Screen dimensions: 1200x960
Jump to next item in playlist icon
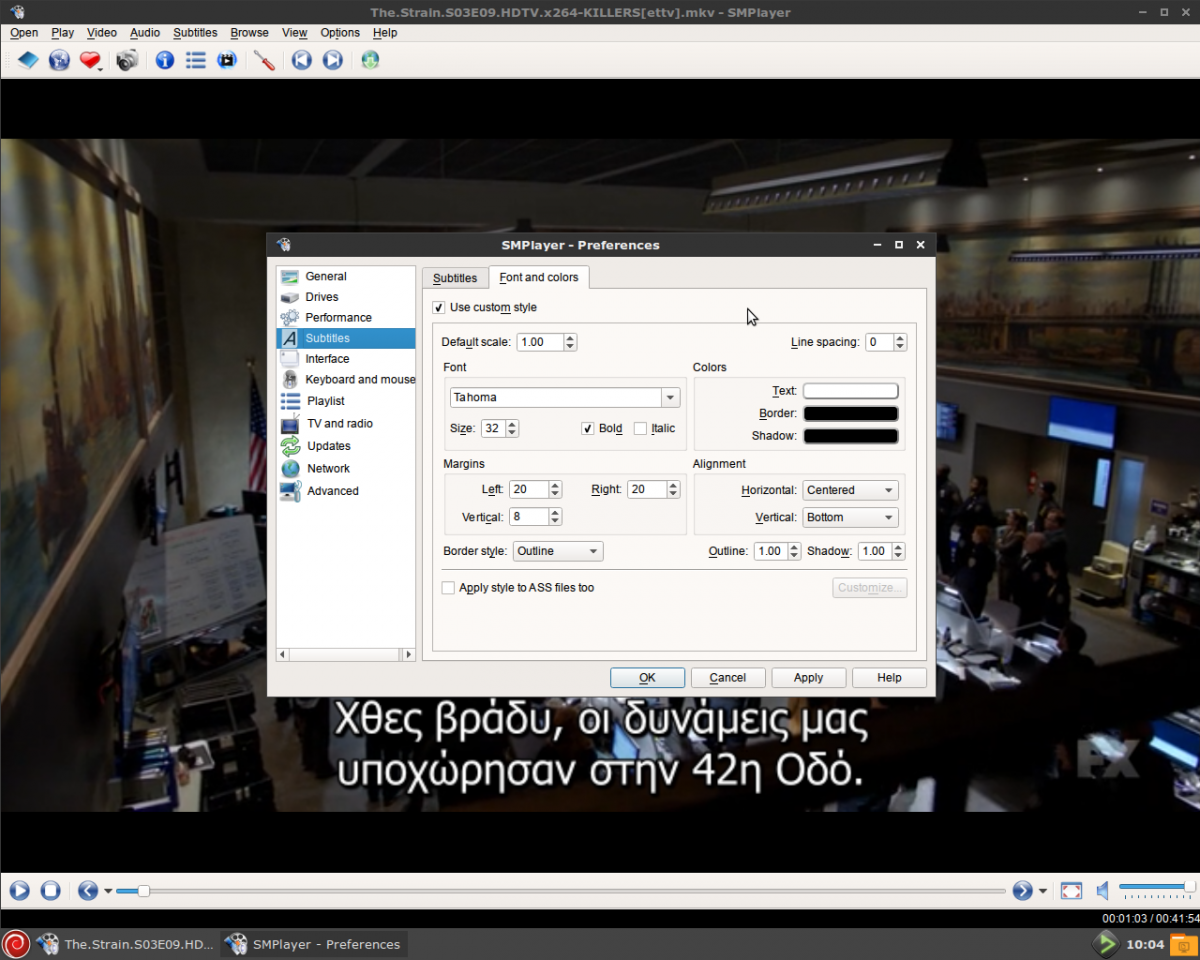pyautogui.click(x=333, y=61)
